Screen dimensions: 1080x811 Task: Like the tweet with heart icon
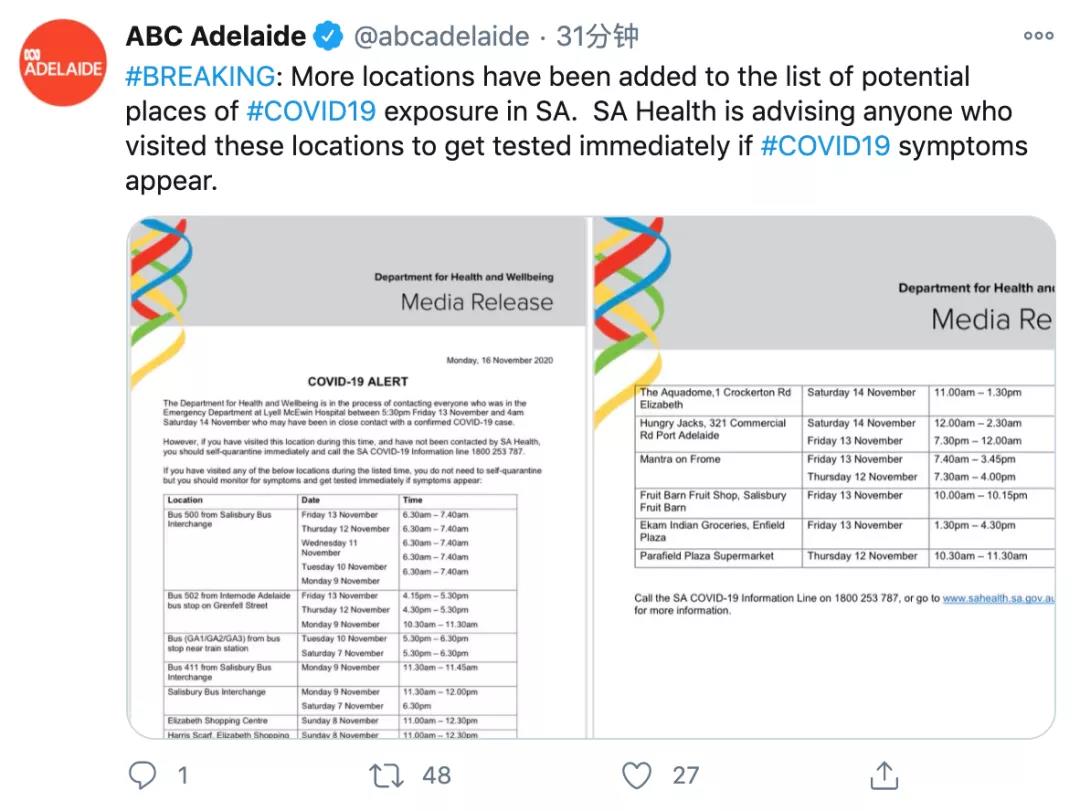coord(636,775)
